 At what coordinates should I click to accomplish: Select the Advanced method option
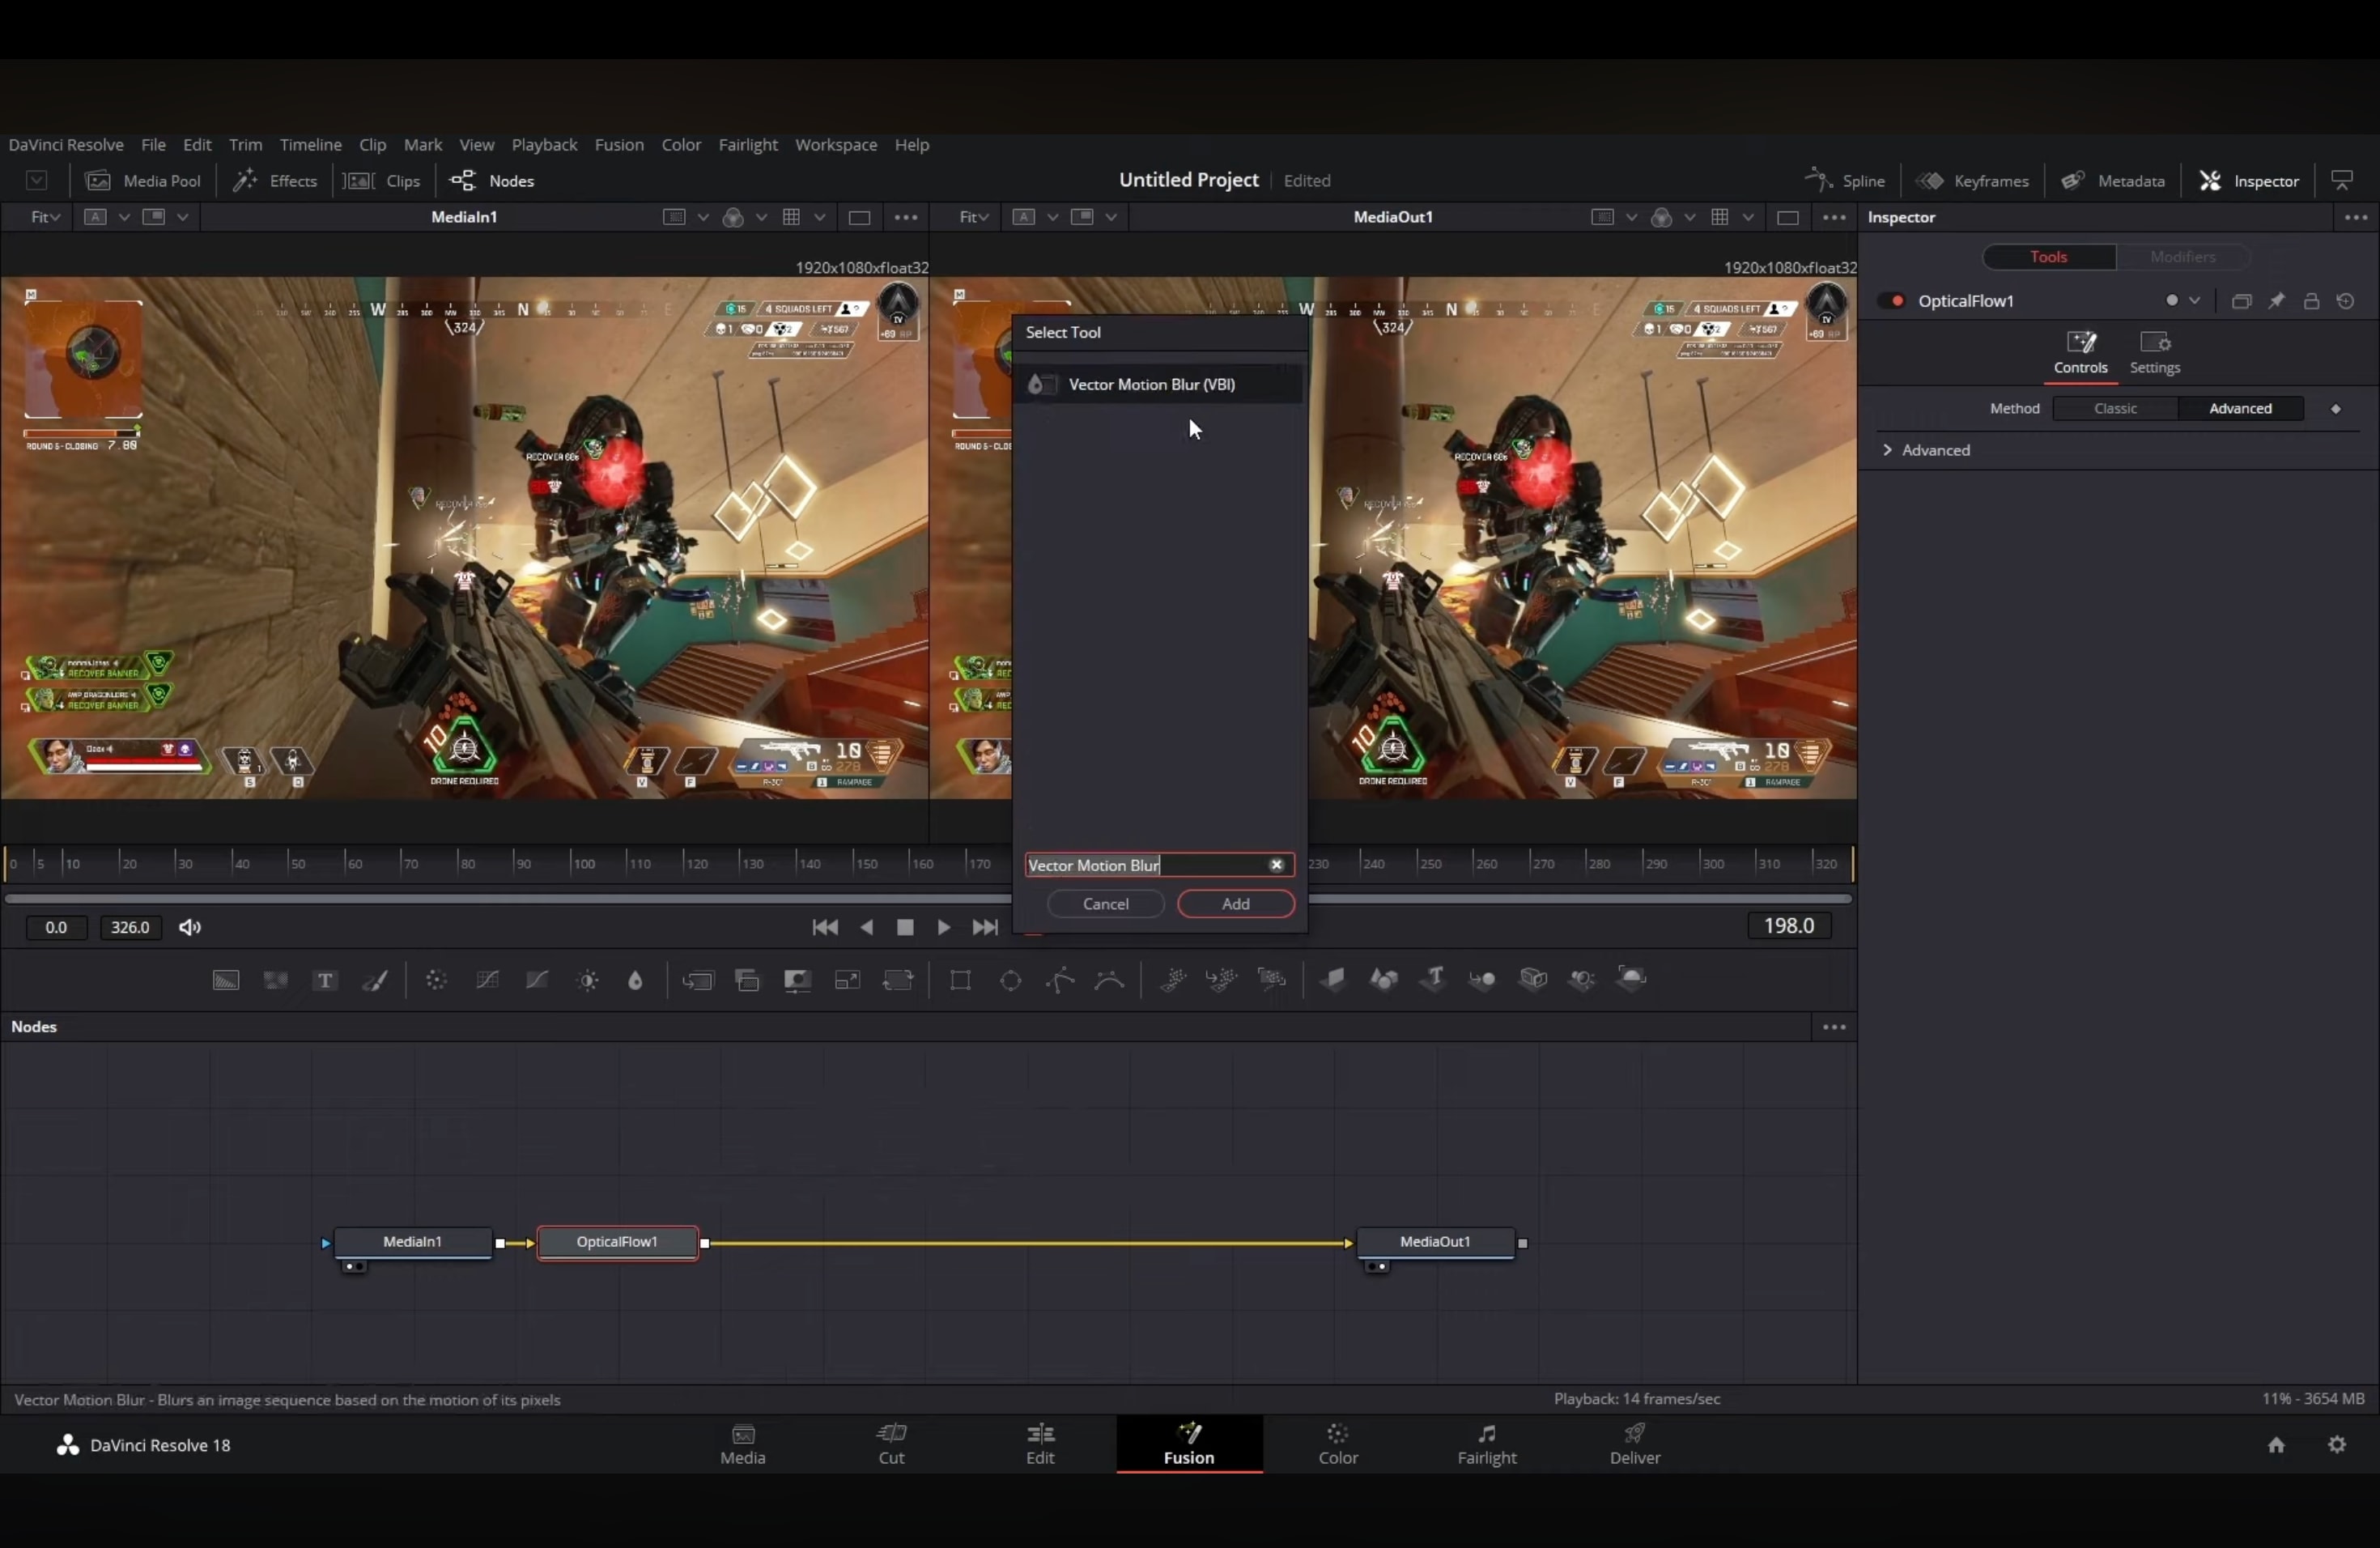pos(2240,409)
